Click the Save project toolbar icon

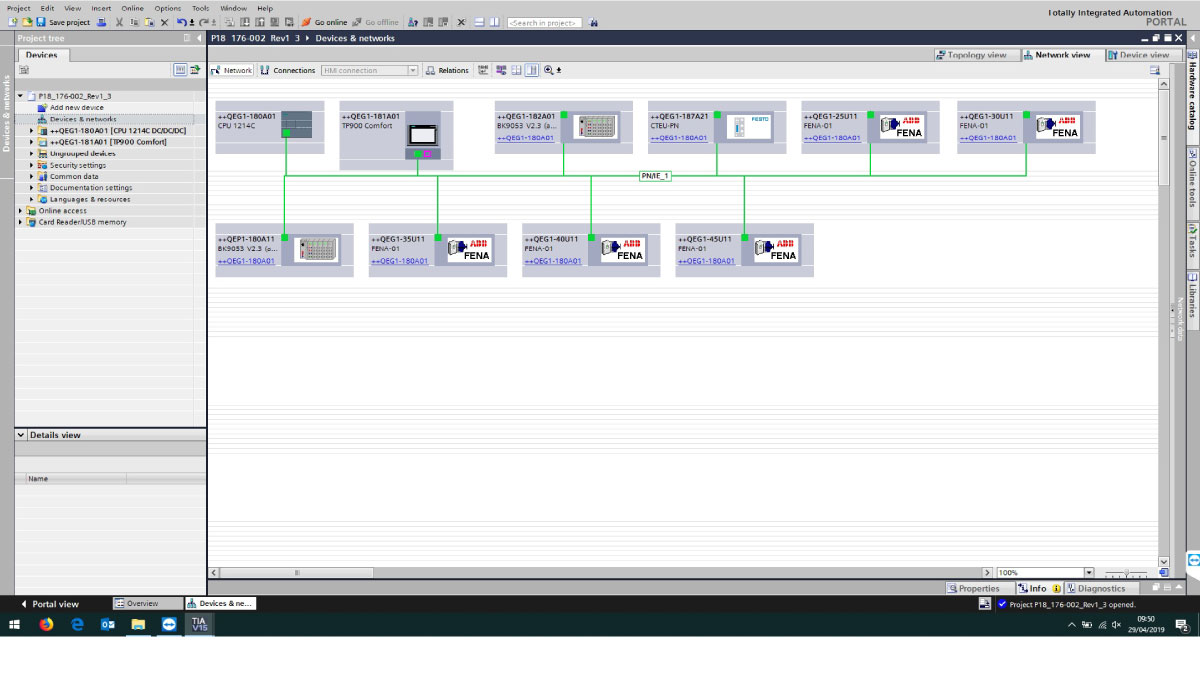[41, 22]
